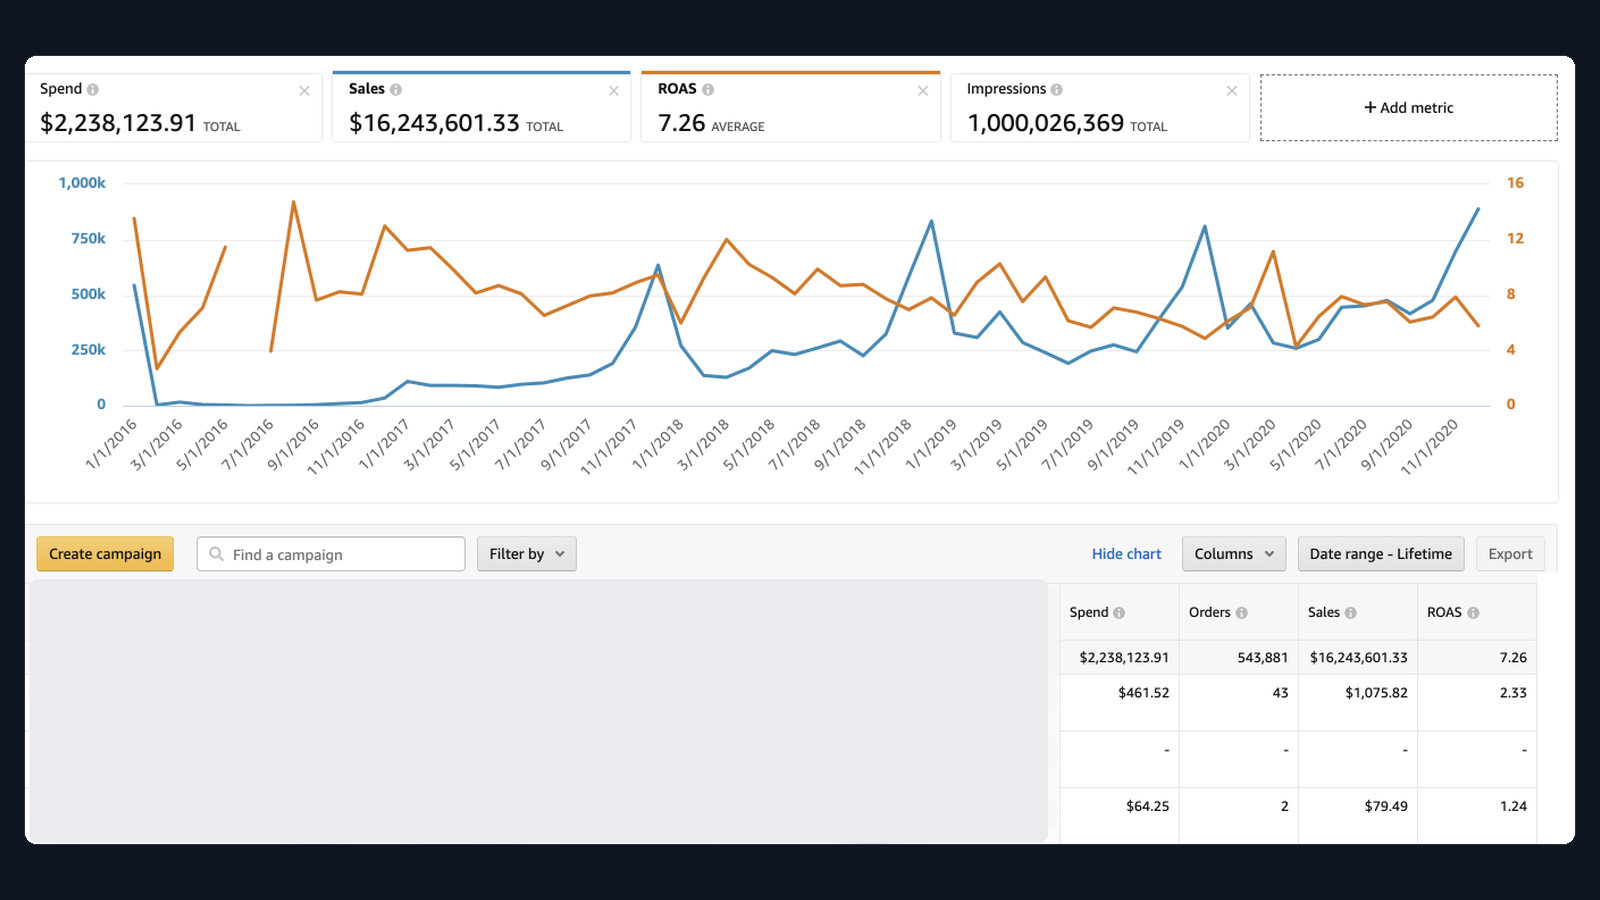Sort table by Spend column header

pos(1088,612)
